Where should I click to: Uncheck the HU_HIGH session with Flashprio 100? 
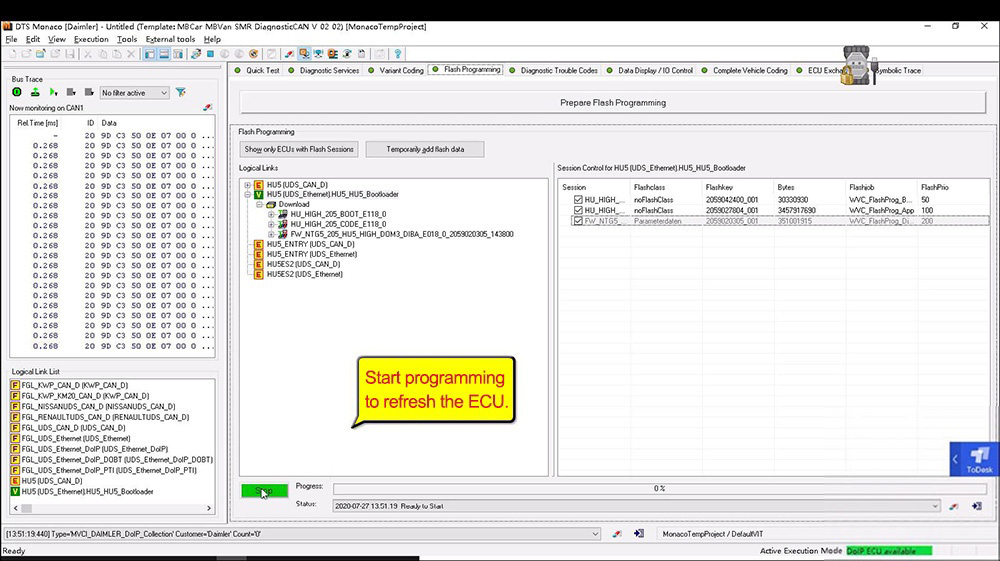(578, 210)
